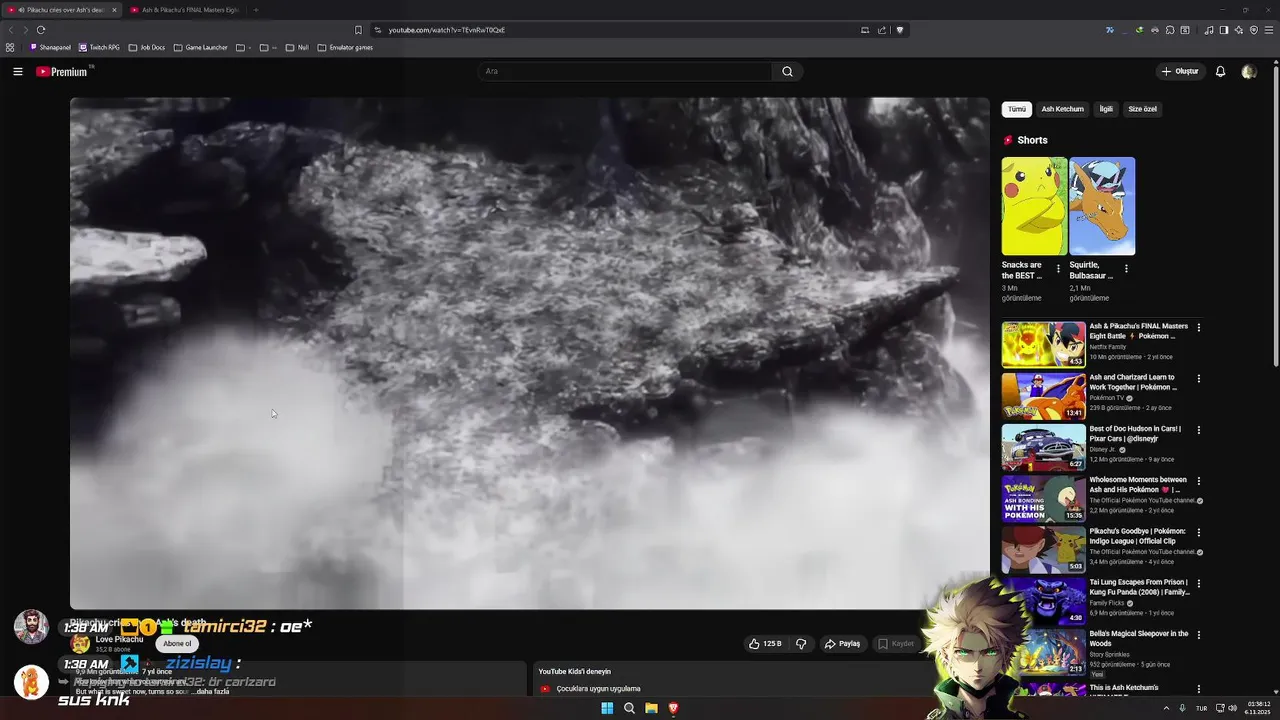Open the Emulator games bookmark folder
The height and width of the screenshot is (720, 1280).
tap(345, 47)
